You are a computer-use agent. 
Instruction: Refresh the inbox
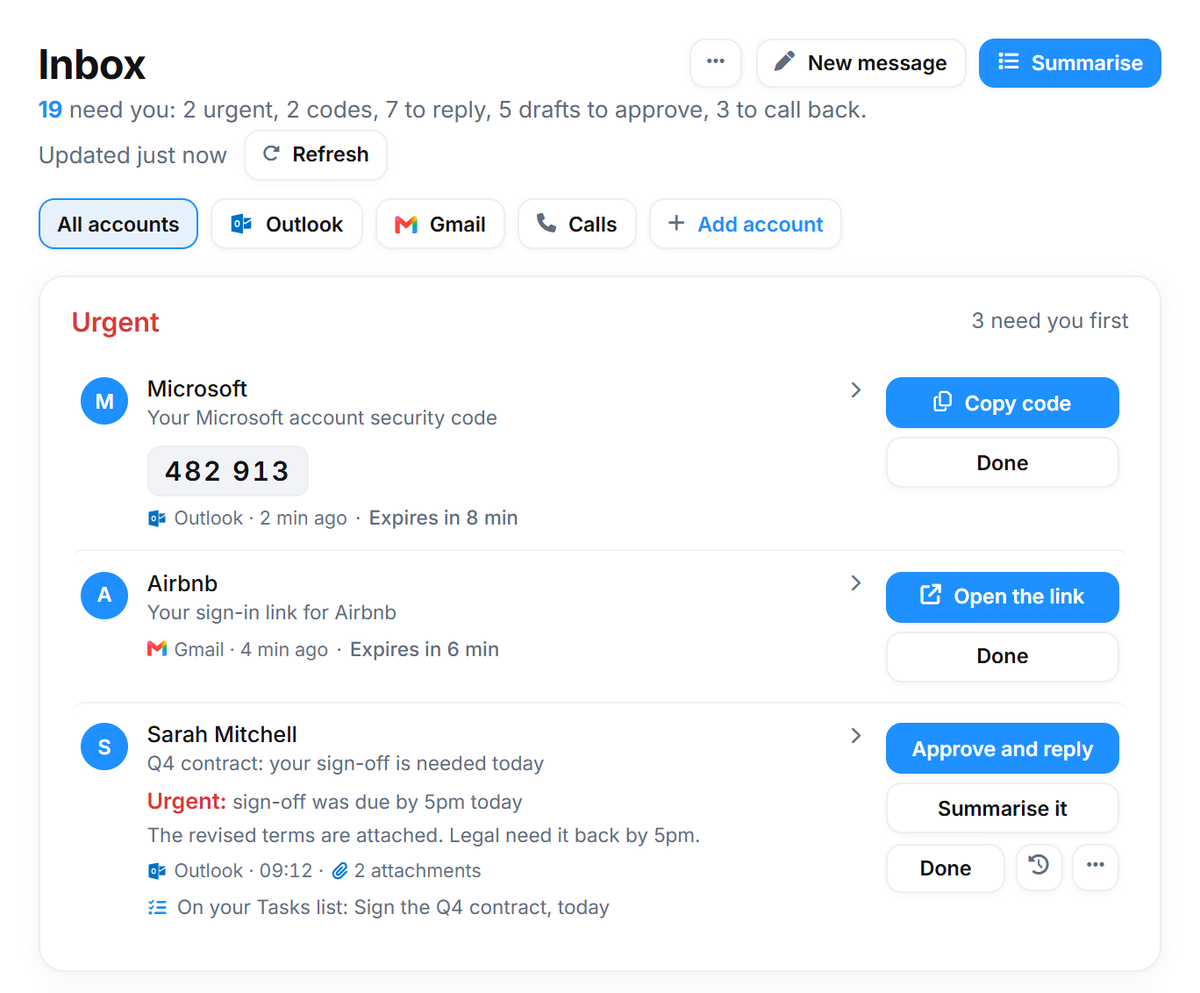point(316,155)
